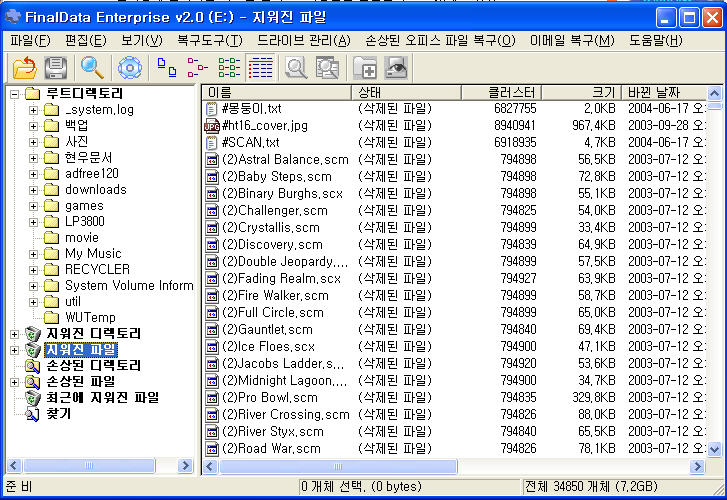Click the file list horizontal scroll-left arrow
This screenshot has height=500, width=727.
[x=210, y=466]
